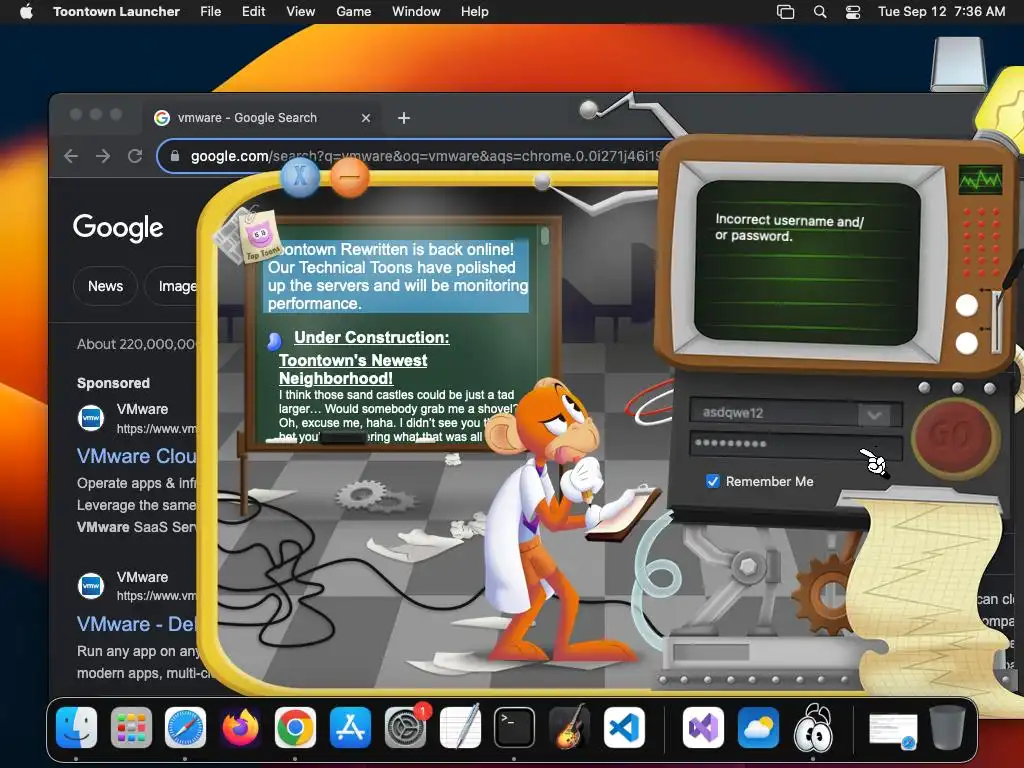Open Safari from the Dock
This screenshot has height=768, width=1024.
pyautogui.click(x=185, y=728)
